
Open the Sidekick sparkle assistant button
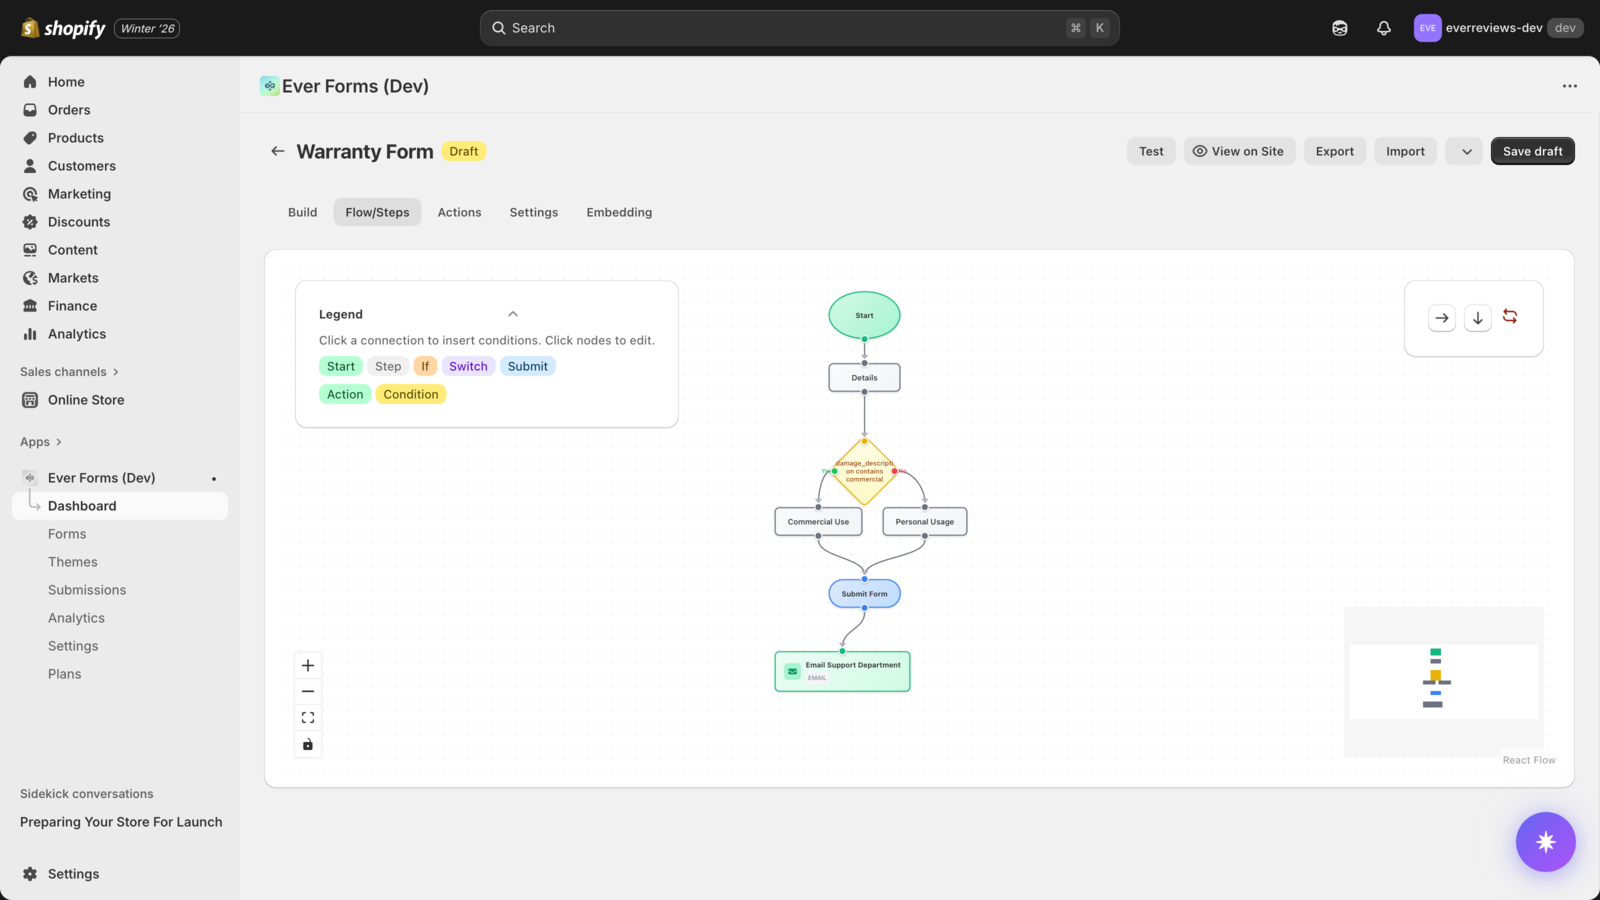pos(1545,842)
